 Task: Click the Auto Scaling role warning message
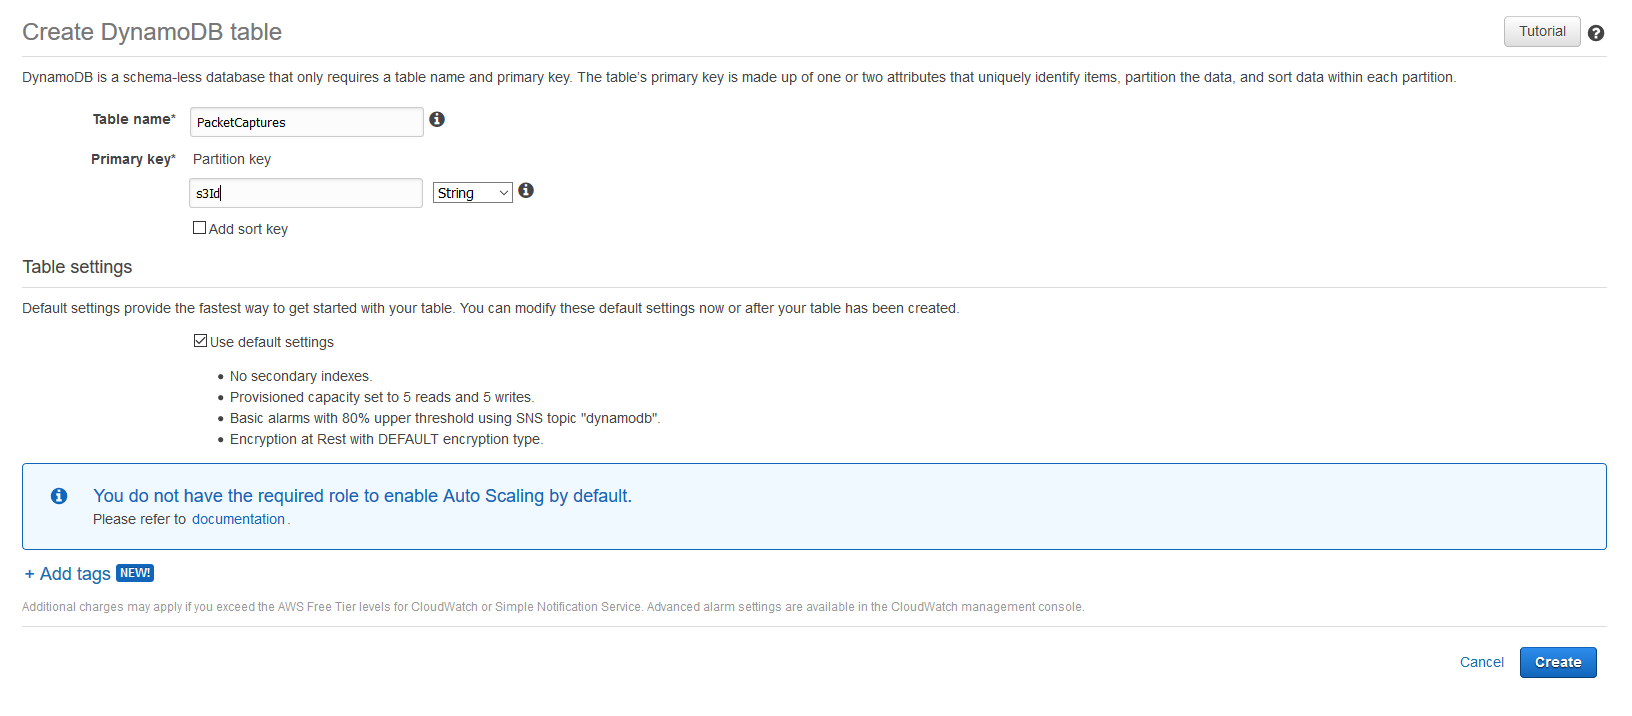362,496
